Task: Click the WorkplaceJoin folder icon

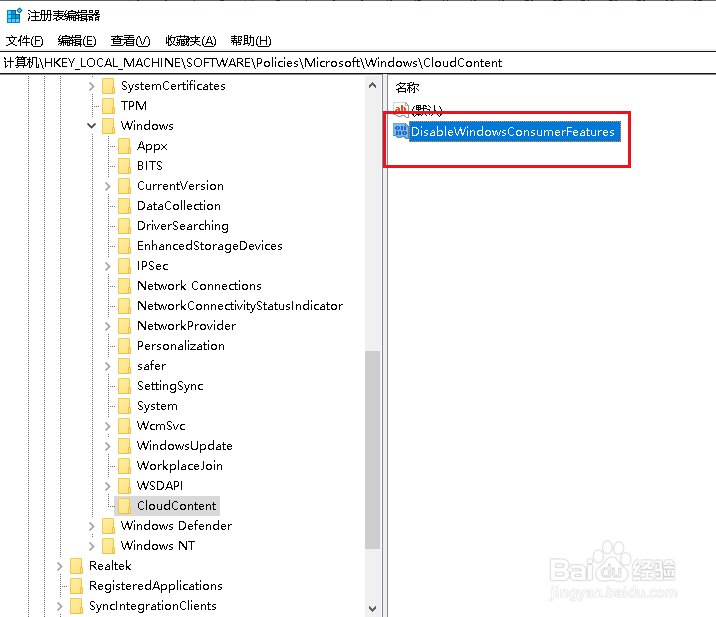Action: (x=124, y=466)
